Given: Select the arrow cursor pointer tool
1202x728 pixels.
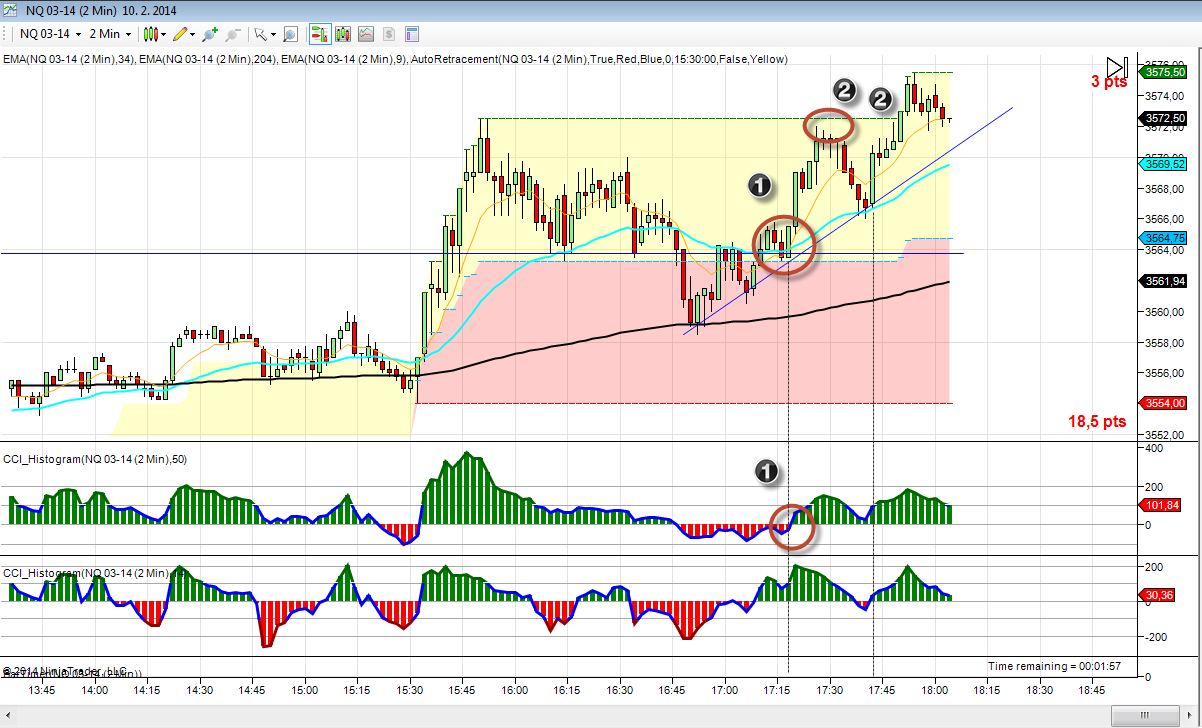Looking at the screenshot, I should coord(265,34).
